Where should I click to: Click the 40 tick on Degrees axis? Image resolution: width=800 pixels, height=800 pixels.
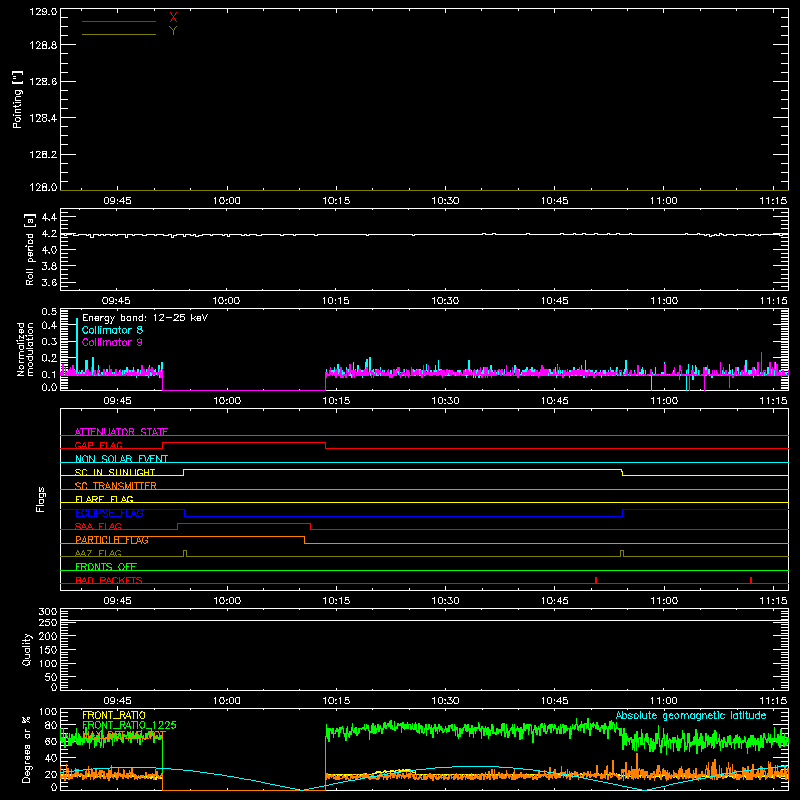pos(51,758)
